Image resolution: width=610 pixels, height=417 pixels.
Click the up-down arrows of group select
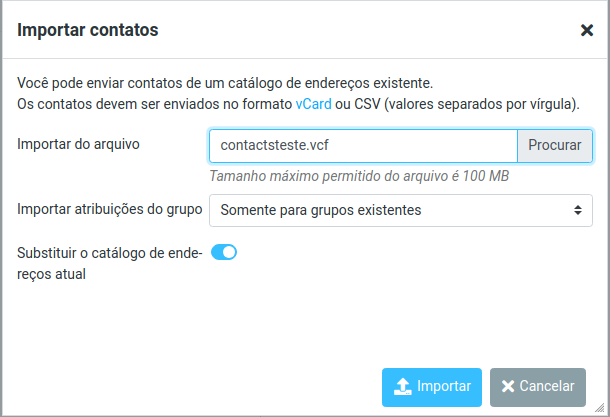pyautogui.click(x=578, y=210)
